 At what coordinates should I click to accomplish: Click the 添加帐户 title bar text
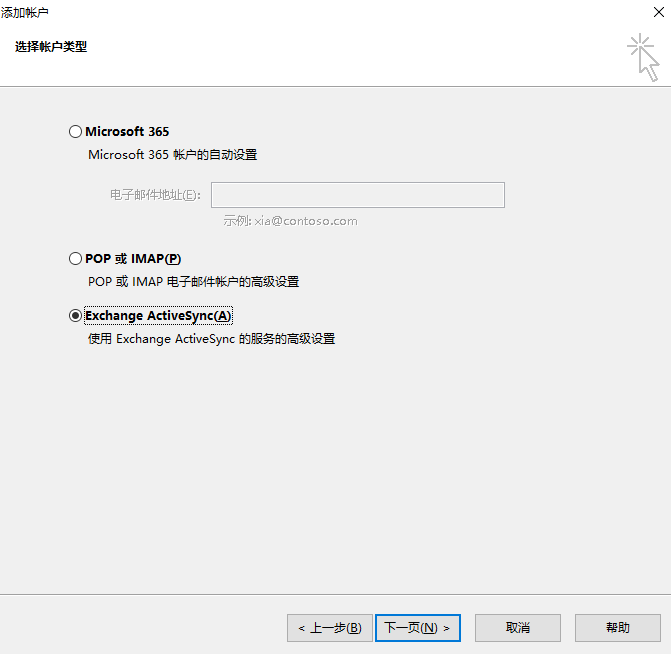tap(25, 12)
